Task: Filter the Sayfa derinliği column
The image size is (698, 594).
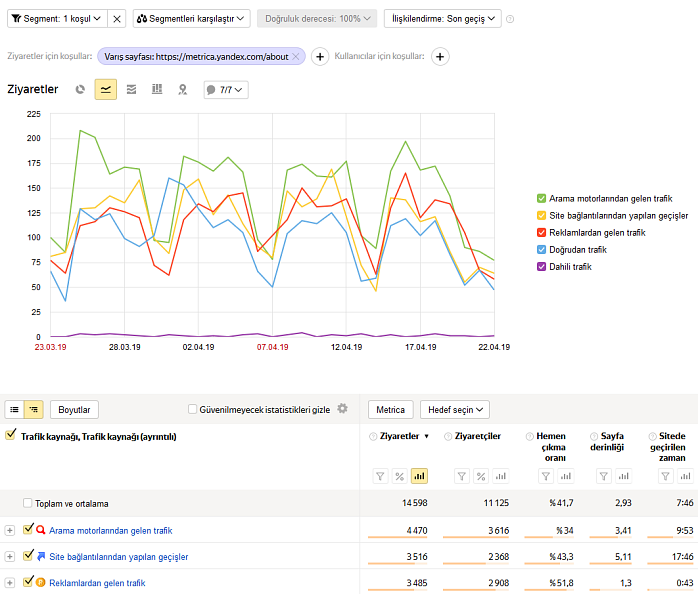Action: tap(604, 476)
